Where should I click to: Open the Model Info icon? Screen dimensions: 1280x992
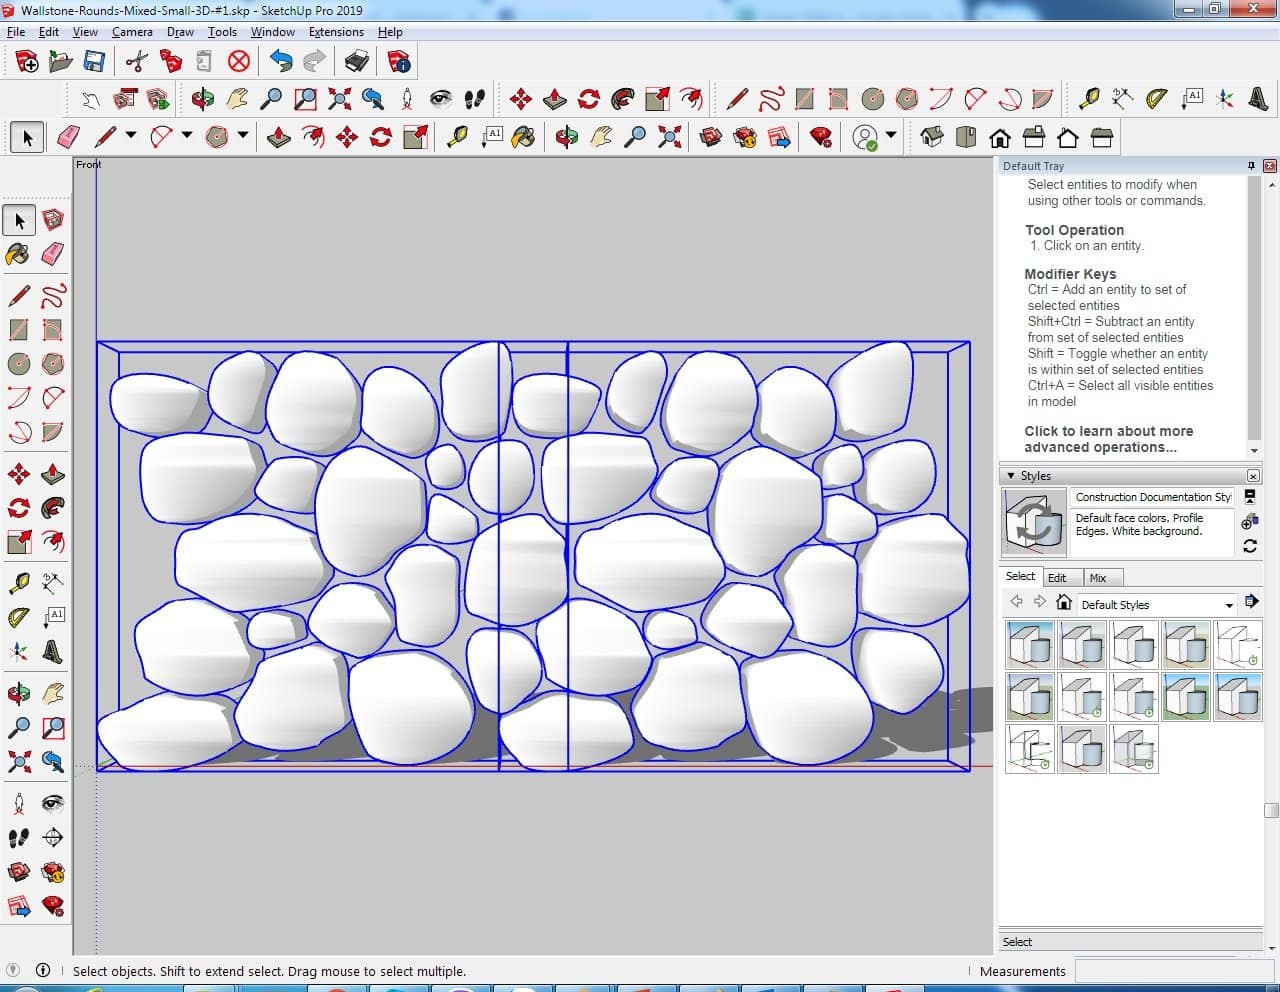[399, 62]
